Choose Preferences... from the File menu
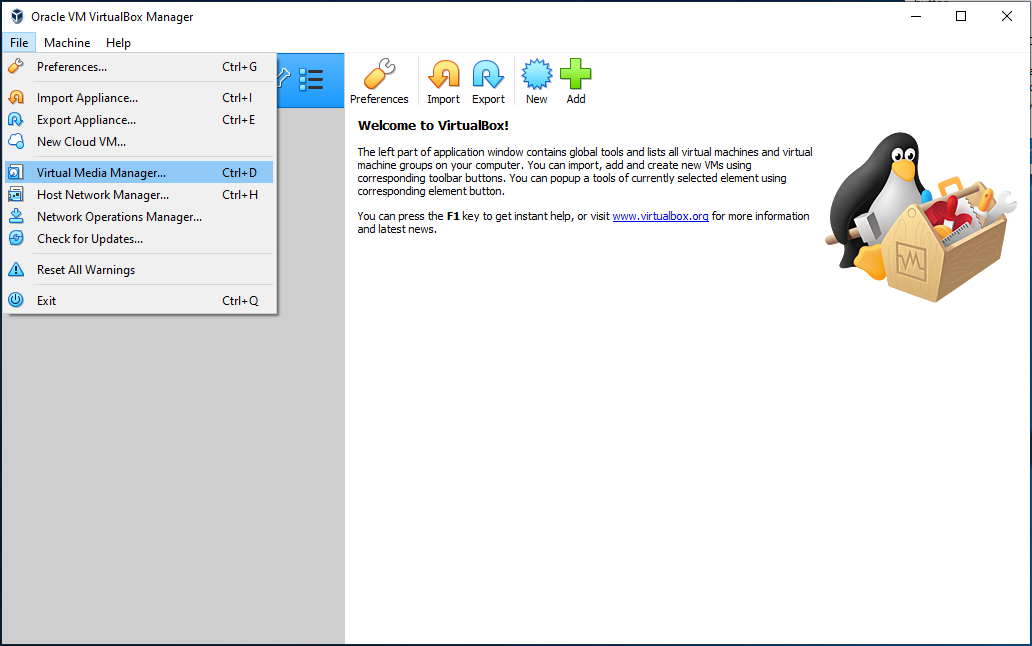The height and width of the screenshot is (646, 1032). click(x=139, y=66)
